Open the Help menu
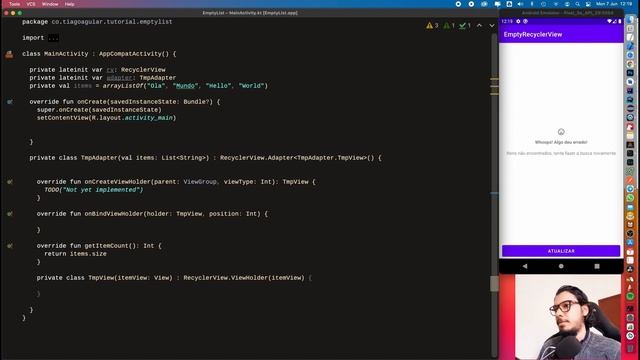Viewport: 640px width, 360px height. click(70, 4)
